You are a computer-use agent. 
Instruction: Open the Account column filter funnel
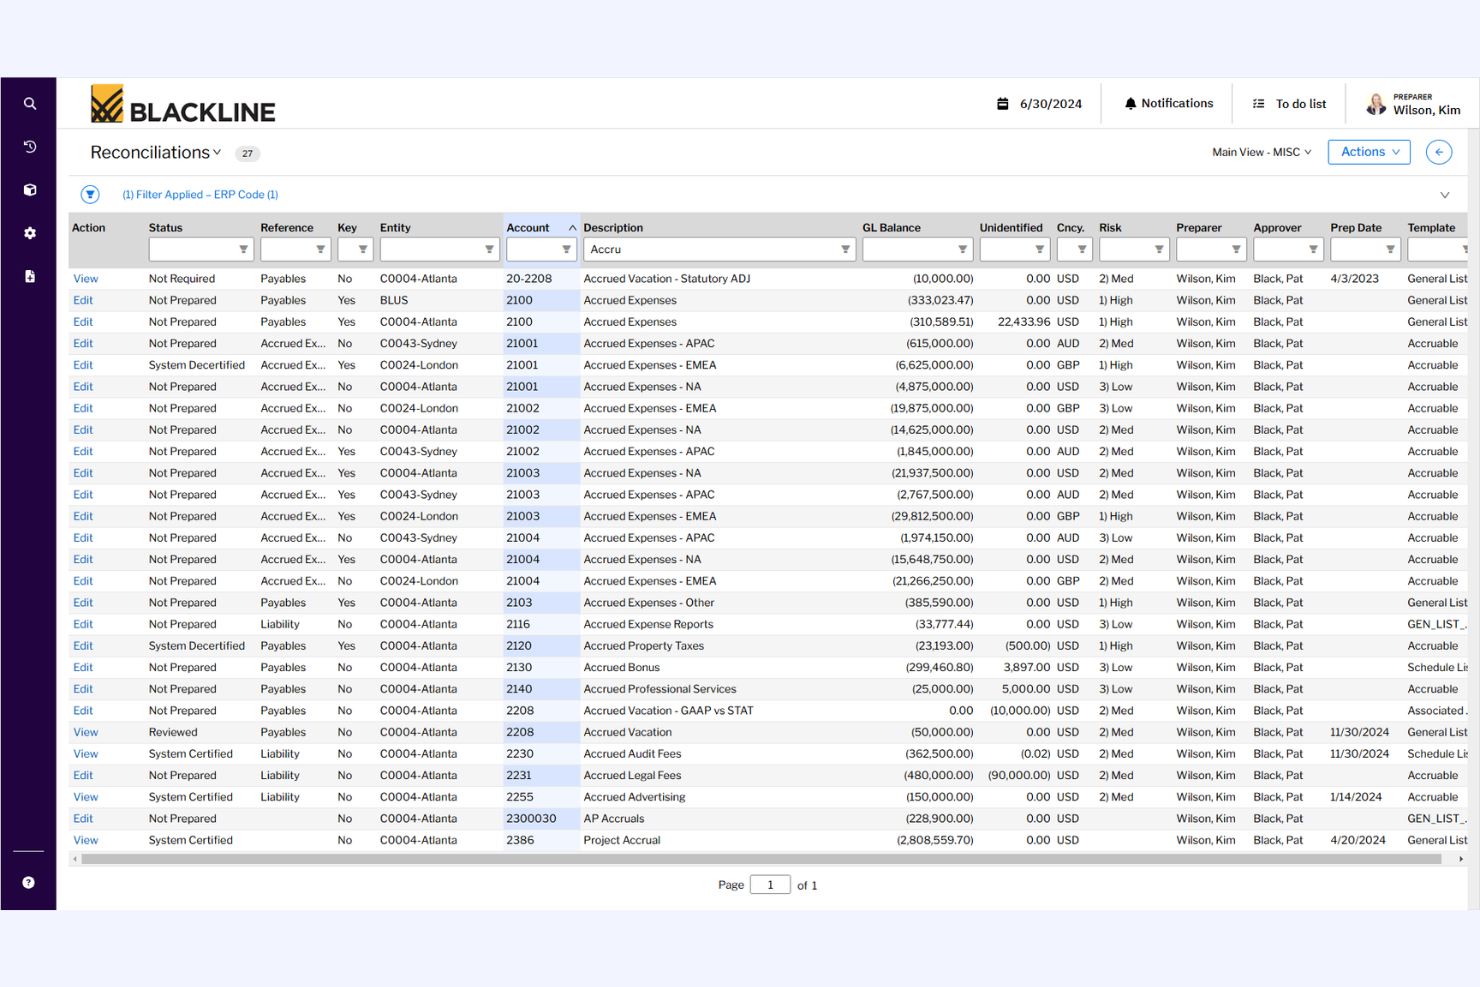(x=566, y=249)
